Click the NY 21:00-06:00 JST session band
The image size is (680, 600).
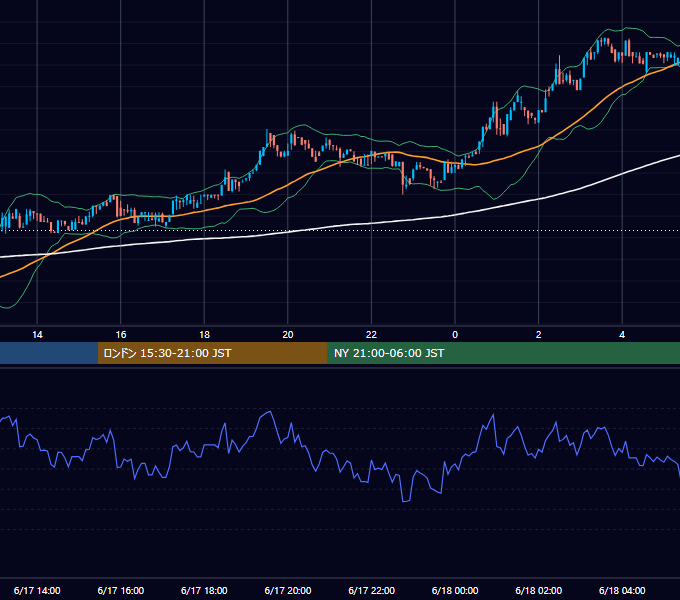pos(503,353)
